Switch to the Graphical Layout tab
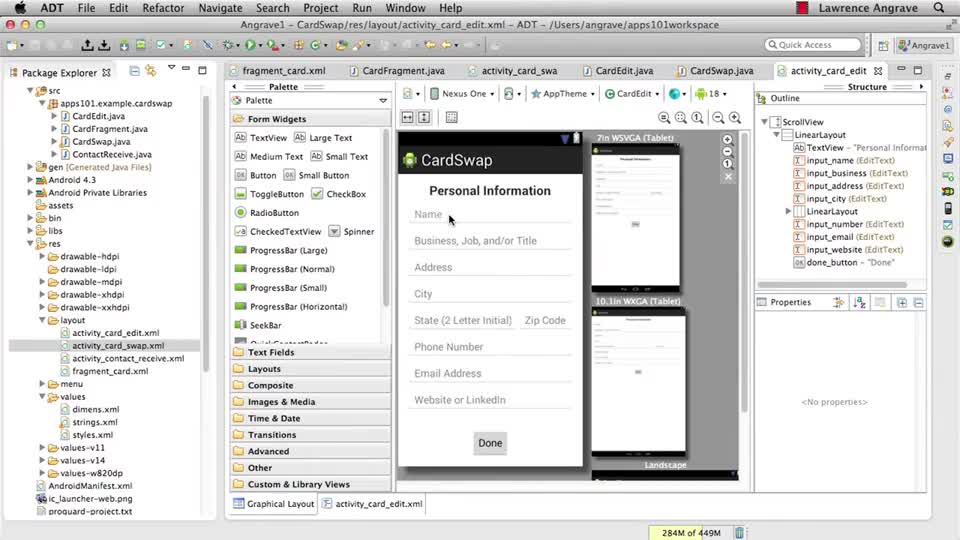 pos(274,504)
